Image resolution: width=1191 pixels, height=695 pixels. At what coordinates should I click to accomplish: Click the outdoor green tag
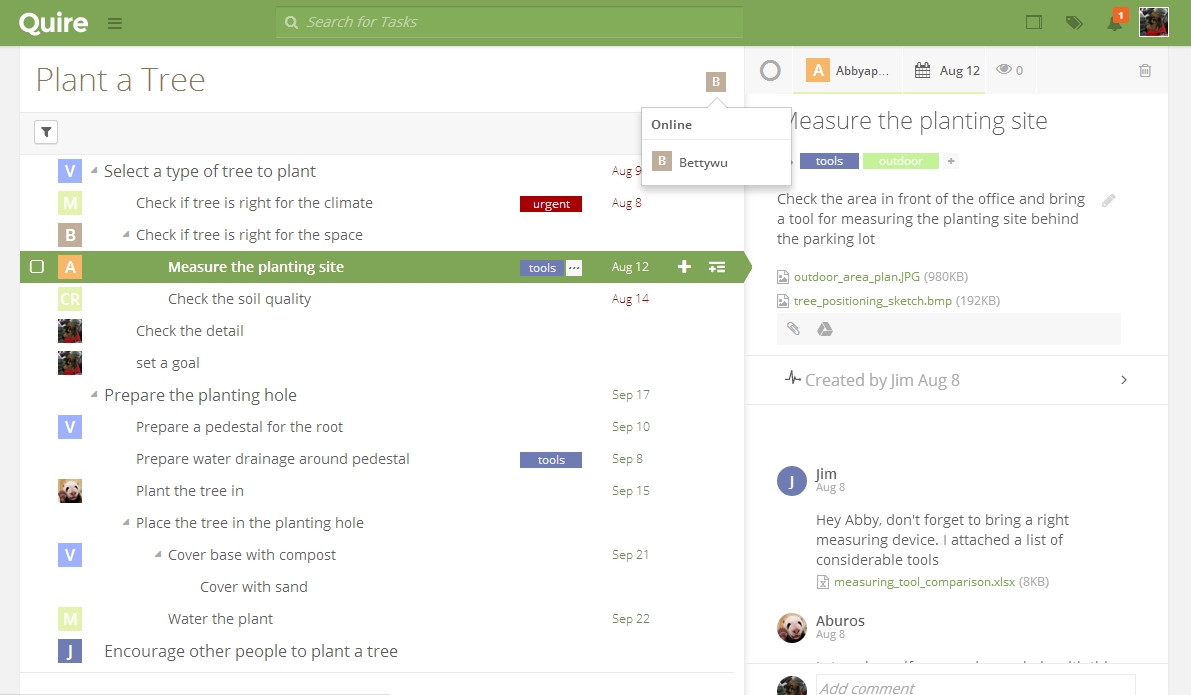(x=900, y=161)
